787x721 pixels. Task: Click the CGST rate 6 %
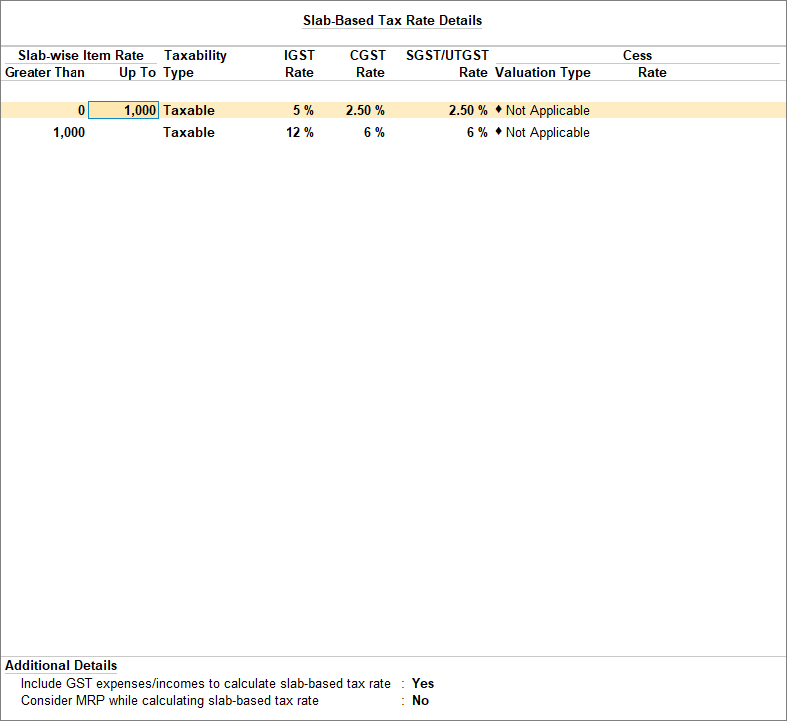point(374,132)
